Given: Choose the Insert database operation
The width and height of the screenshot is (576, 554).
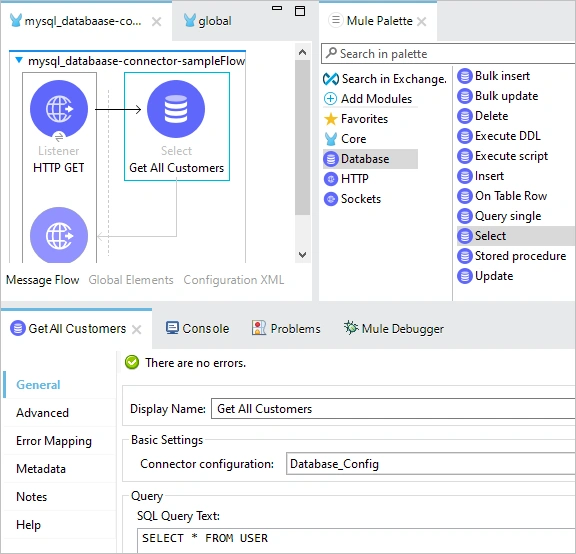Looking at the screenshot, I should [480, 176].
